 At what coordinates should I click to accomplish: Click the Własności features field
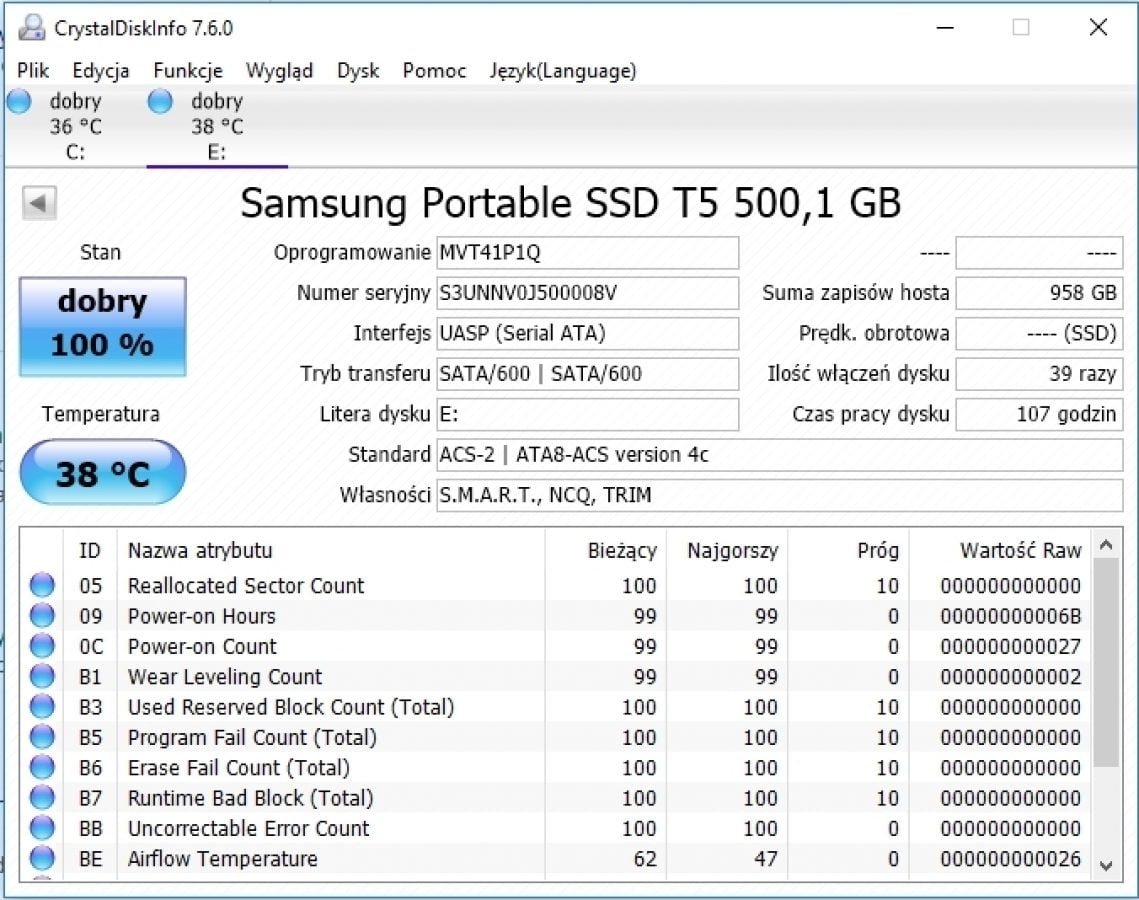pos(779,495)
